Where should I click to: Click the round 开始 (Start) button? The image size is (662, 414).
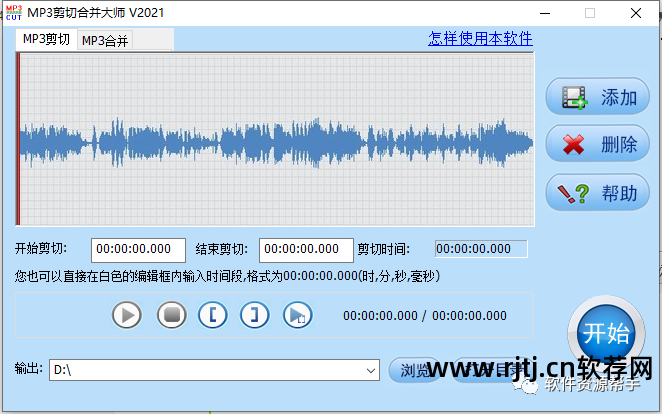(606, 333)
